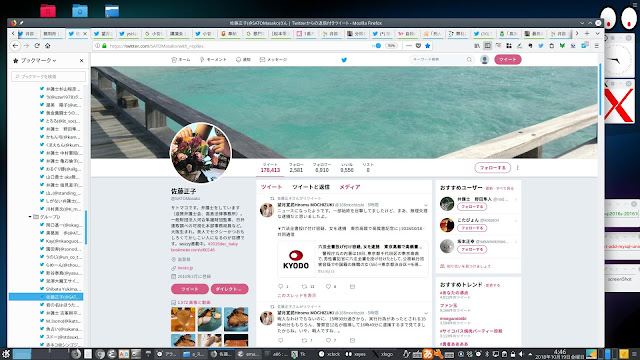Click the profile picture with flowers
Screen dimensions: 640x360
[x=200, y=153]
